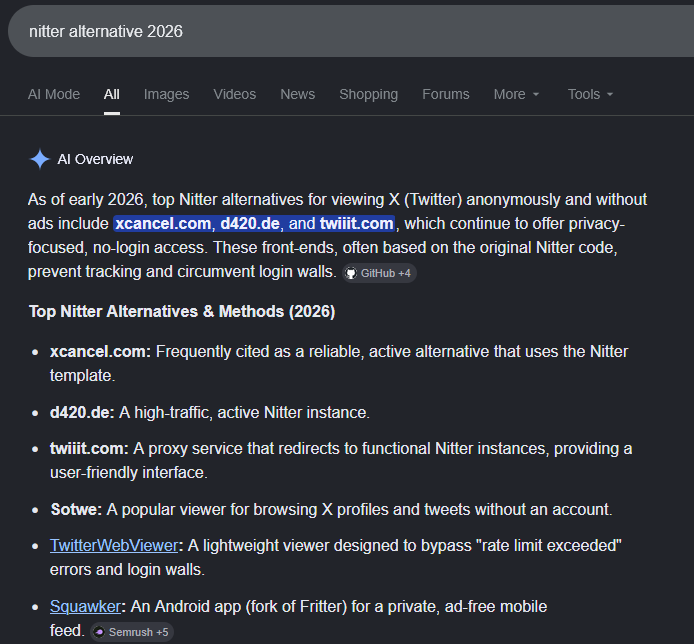Select the All results tab
Screen dimensions: 694x644
(112, 94)
